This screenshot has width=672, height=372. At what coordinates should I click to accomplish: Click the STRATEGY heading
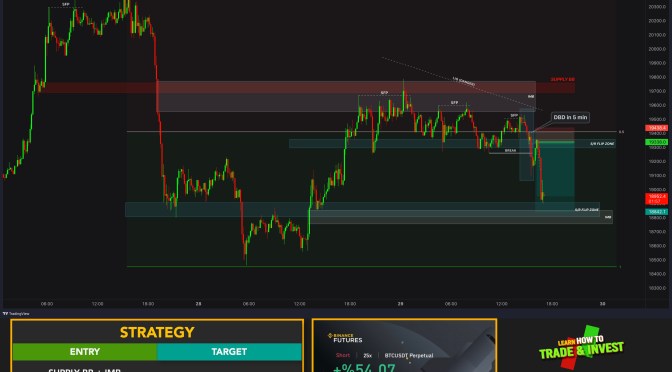click(x=157, y=333)
